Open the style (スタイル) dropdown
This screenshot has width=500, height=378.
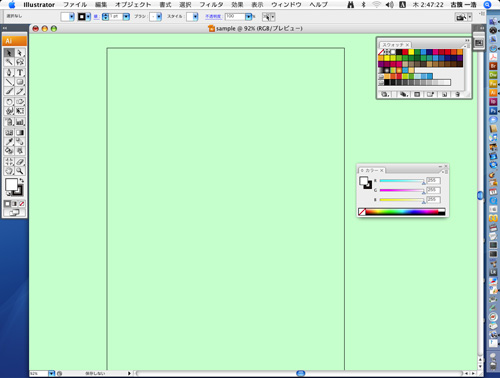tap(195, 16)
